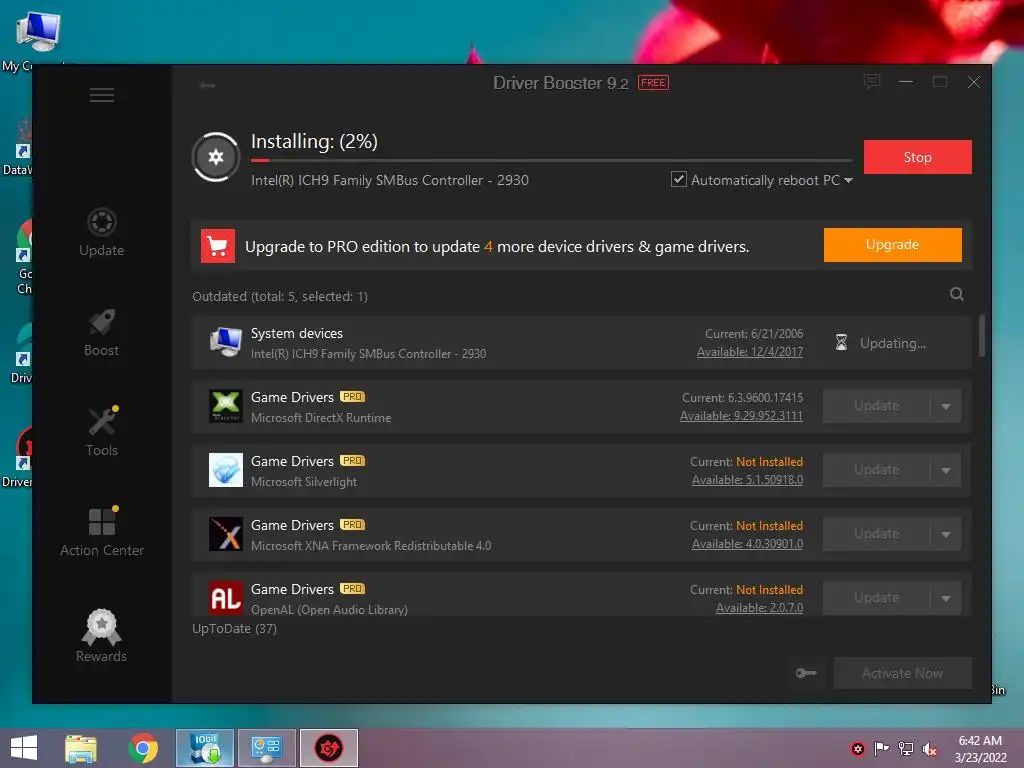Open the Tools section in sidebar

102,432
